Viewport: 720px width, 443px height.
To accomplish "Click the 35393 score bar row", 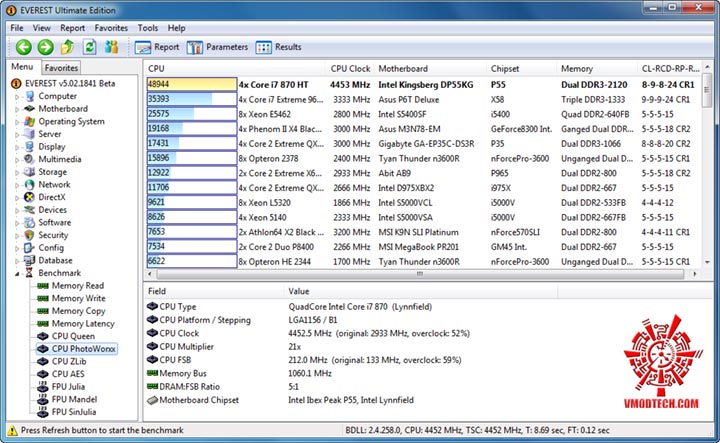I will pyautogui.click(x=192, y=99).
